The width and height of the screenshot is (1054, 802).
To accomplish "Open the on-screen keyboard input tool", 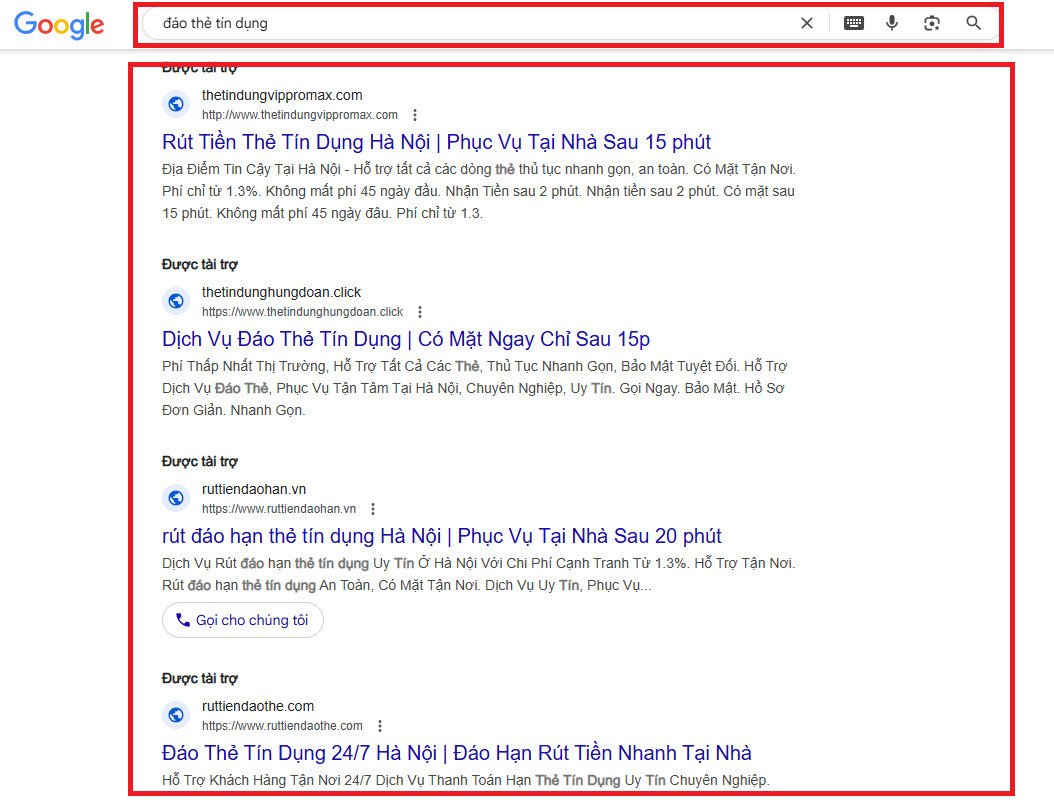I will click(854, 23).
